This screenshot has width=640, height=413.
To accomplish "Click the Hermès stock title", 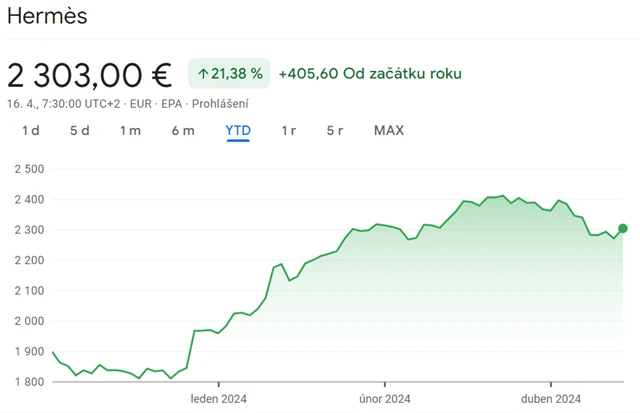I will [47, 17].
